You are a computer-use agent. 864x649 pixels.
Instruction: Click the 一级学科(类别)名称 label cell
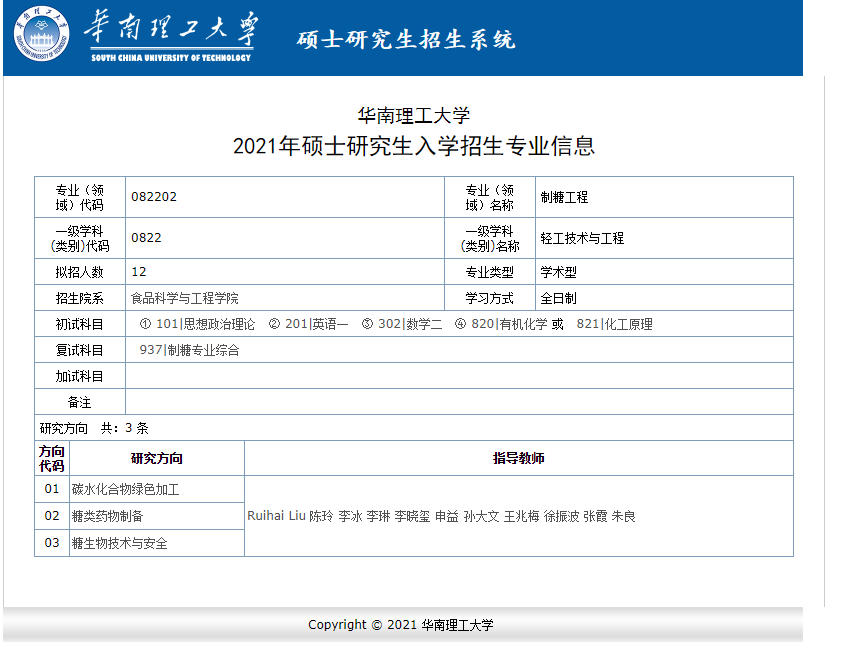[490, 238]
